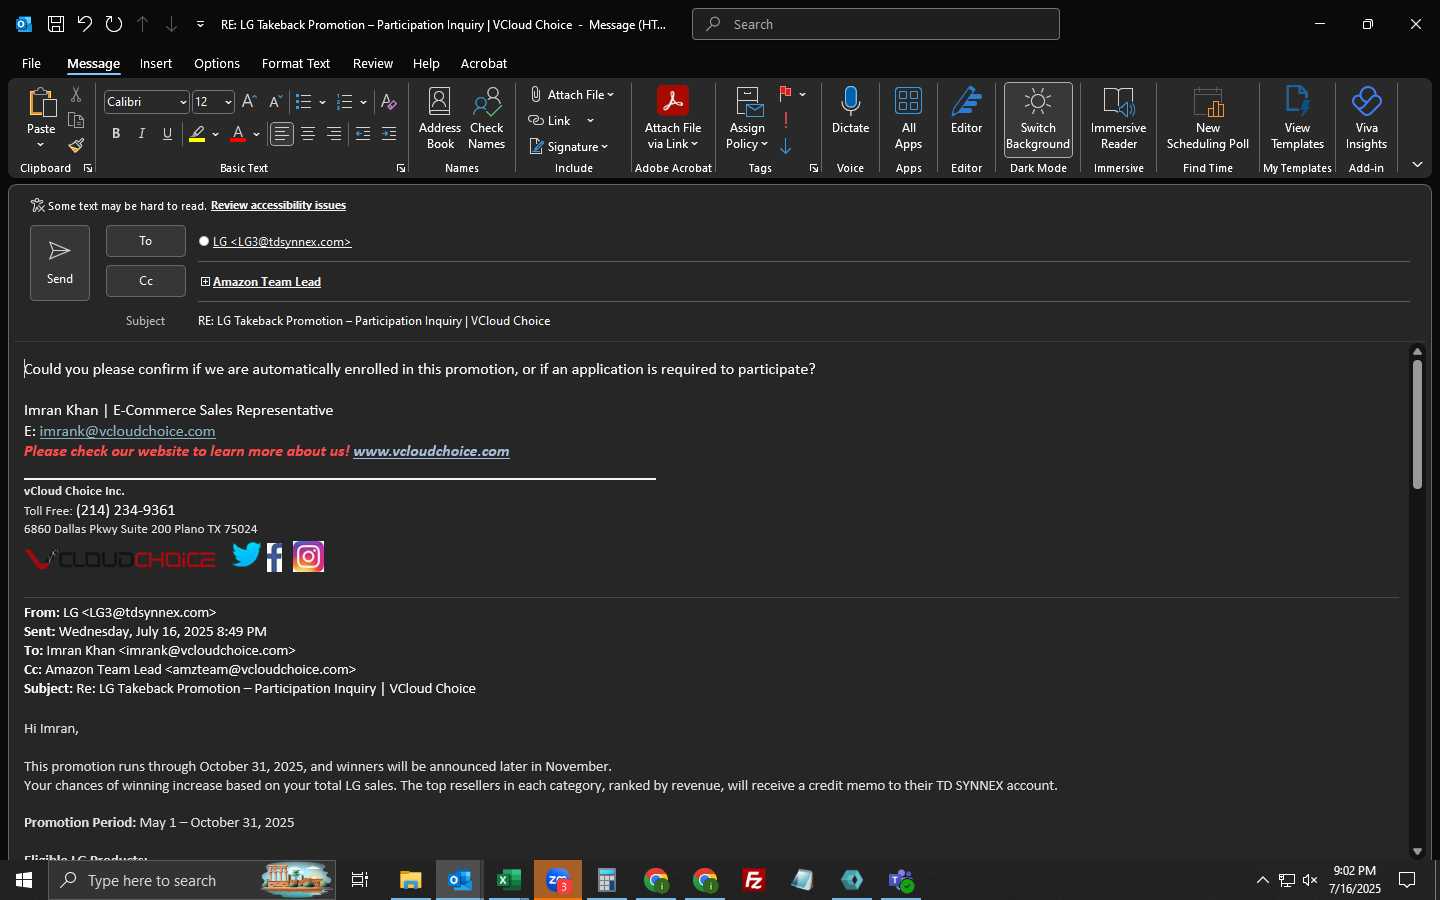Increase indent icon

389,134
